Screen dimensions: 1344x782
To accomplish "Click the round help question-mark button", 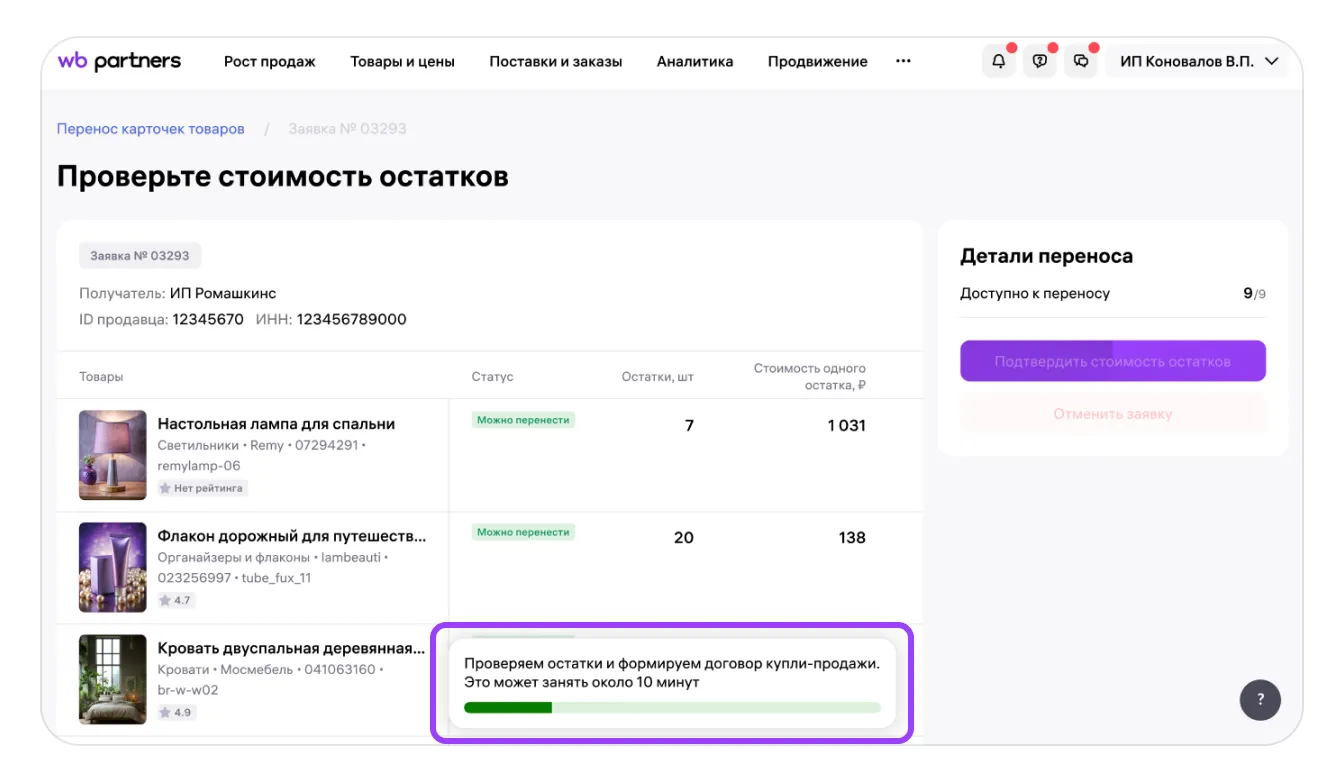I will [1260, 700].
